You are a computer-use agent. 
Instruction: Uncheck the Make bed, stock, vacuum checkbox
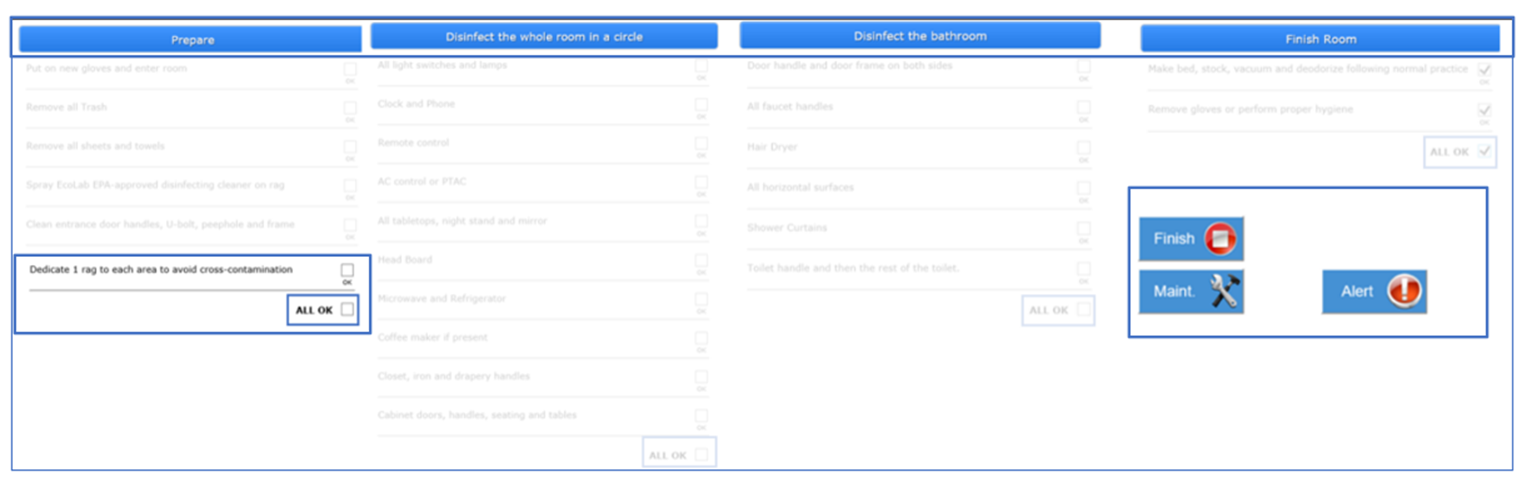[1484, 69]
